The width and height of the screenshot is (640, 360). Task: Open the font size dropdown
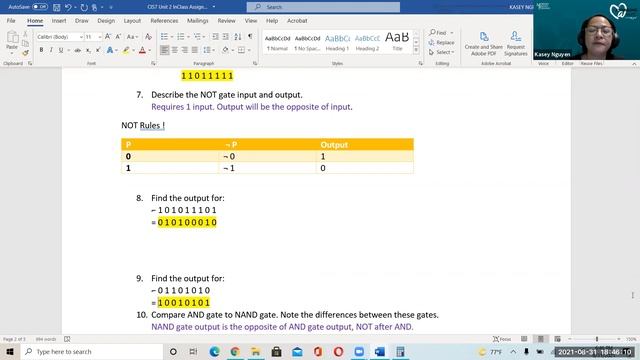coord(100,37)
